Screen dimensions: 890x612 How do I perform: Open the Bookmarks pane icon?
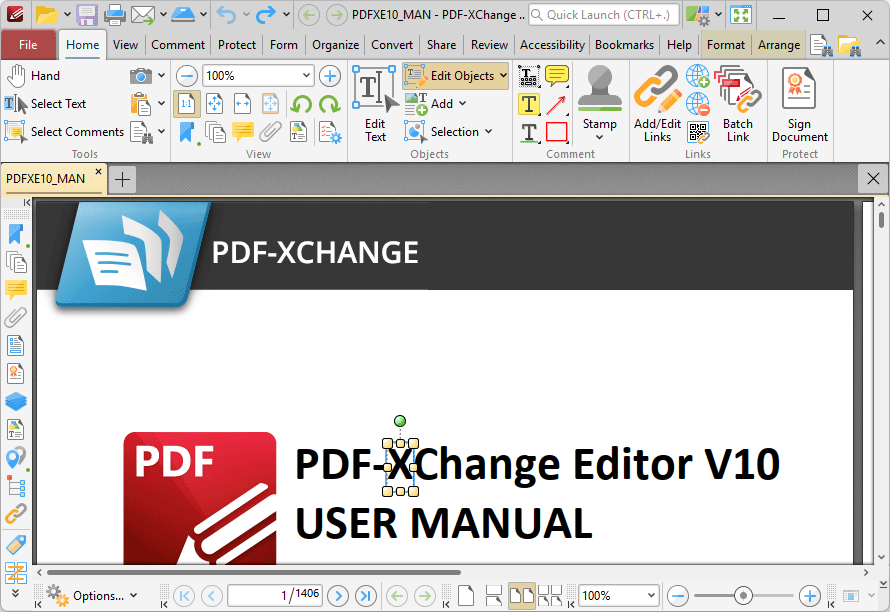16,233
